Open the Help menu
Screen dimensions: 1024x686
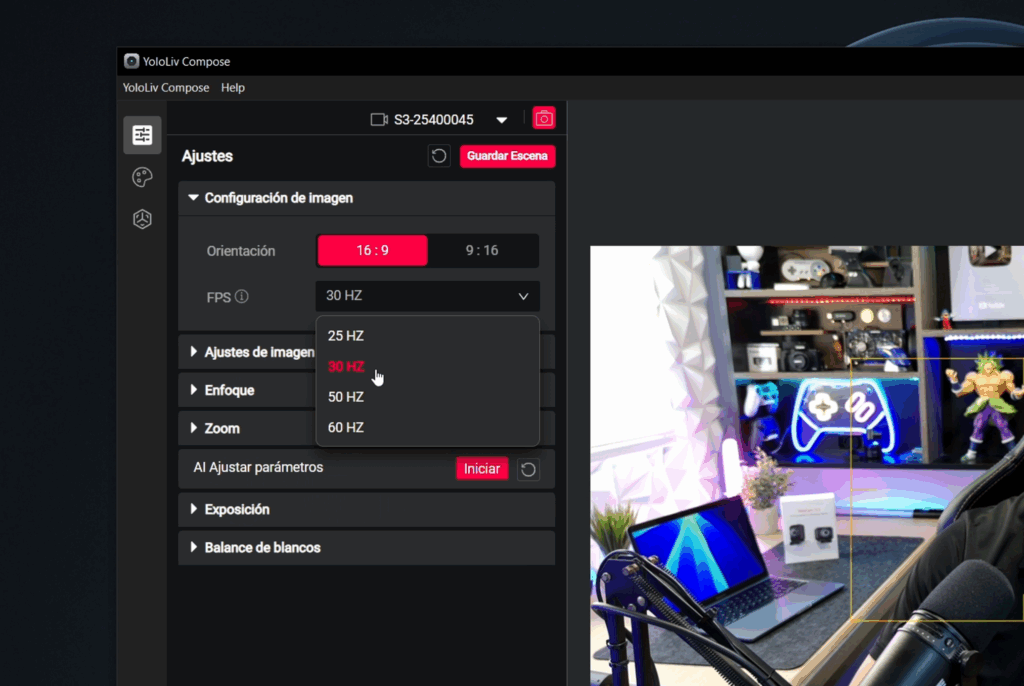[x=233, y=88]
